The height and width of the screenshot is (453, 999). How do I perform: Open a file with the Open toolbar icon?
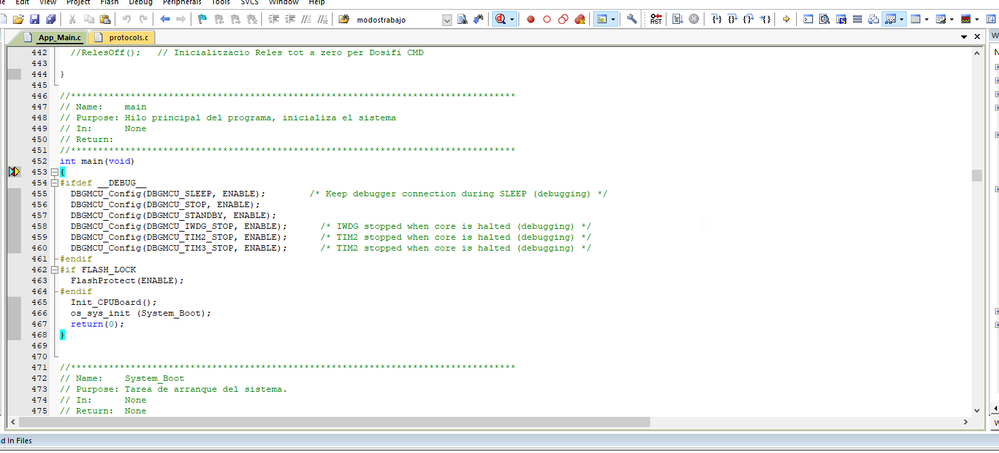(18, 19)
